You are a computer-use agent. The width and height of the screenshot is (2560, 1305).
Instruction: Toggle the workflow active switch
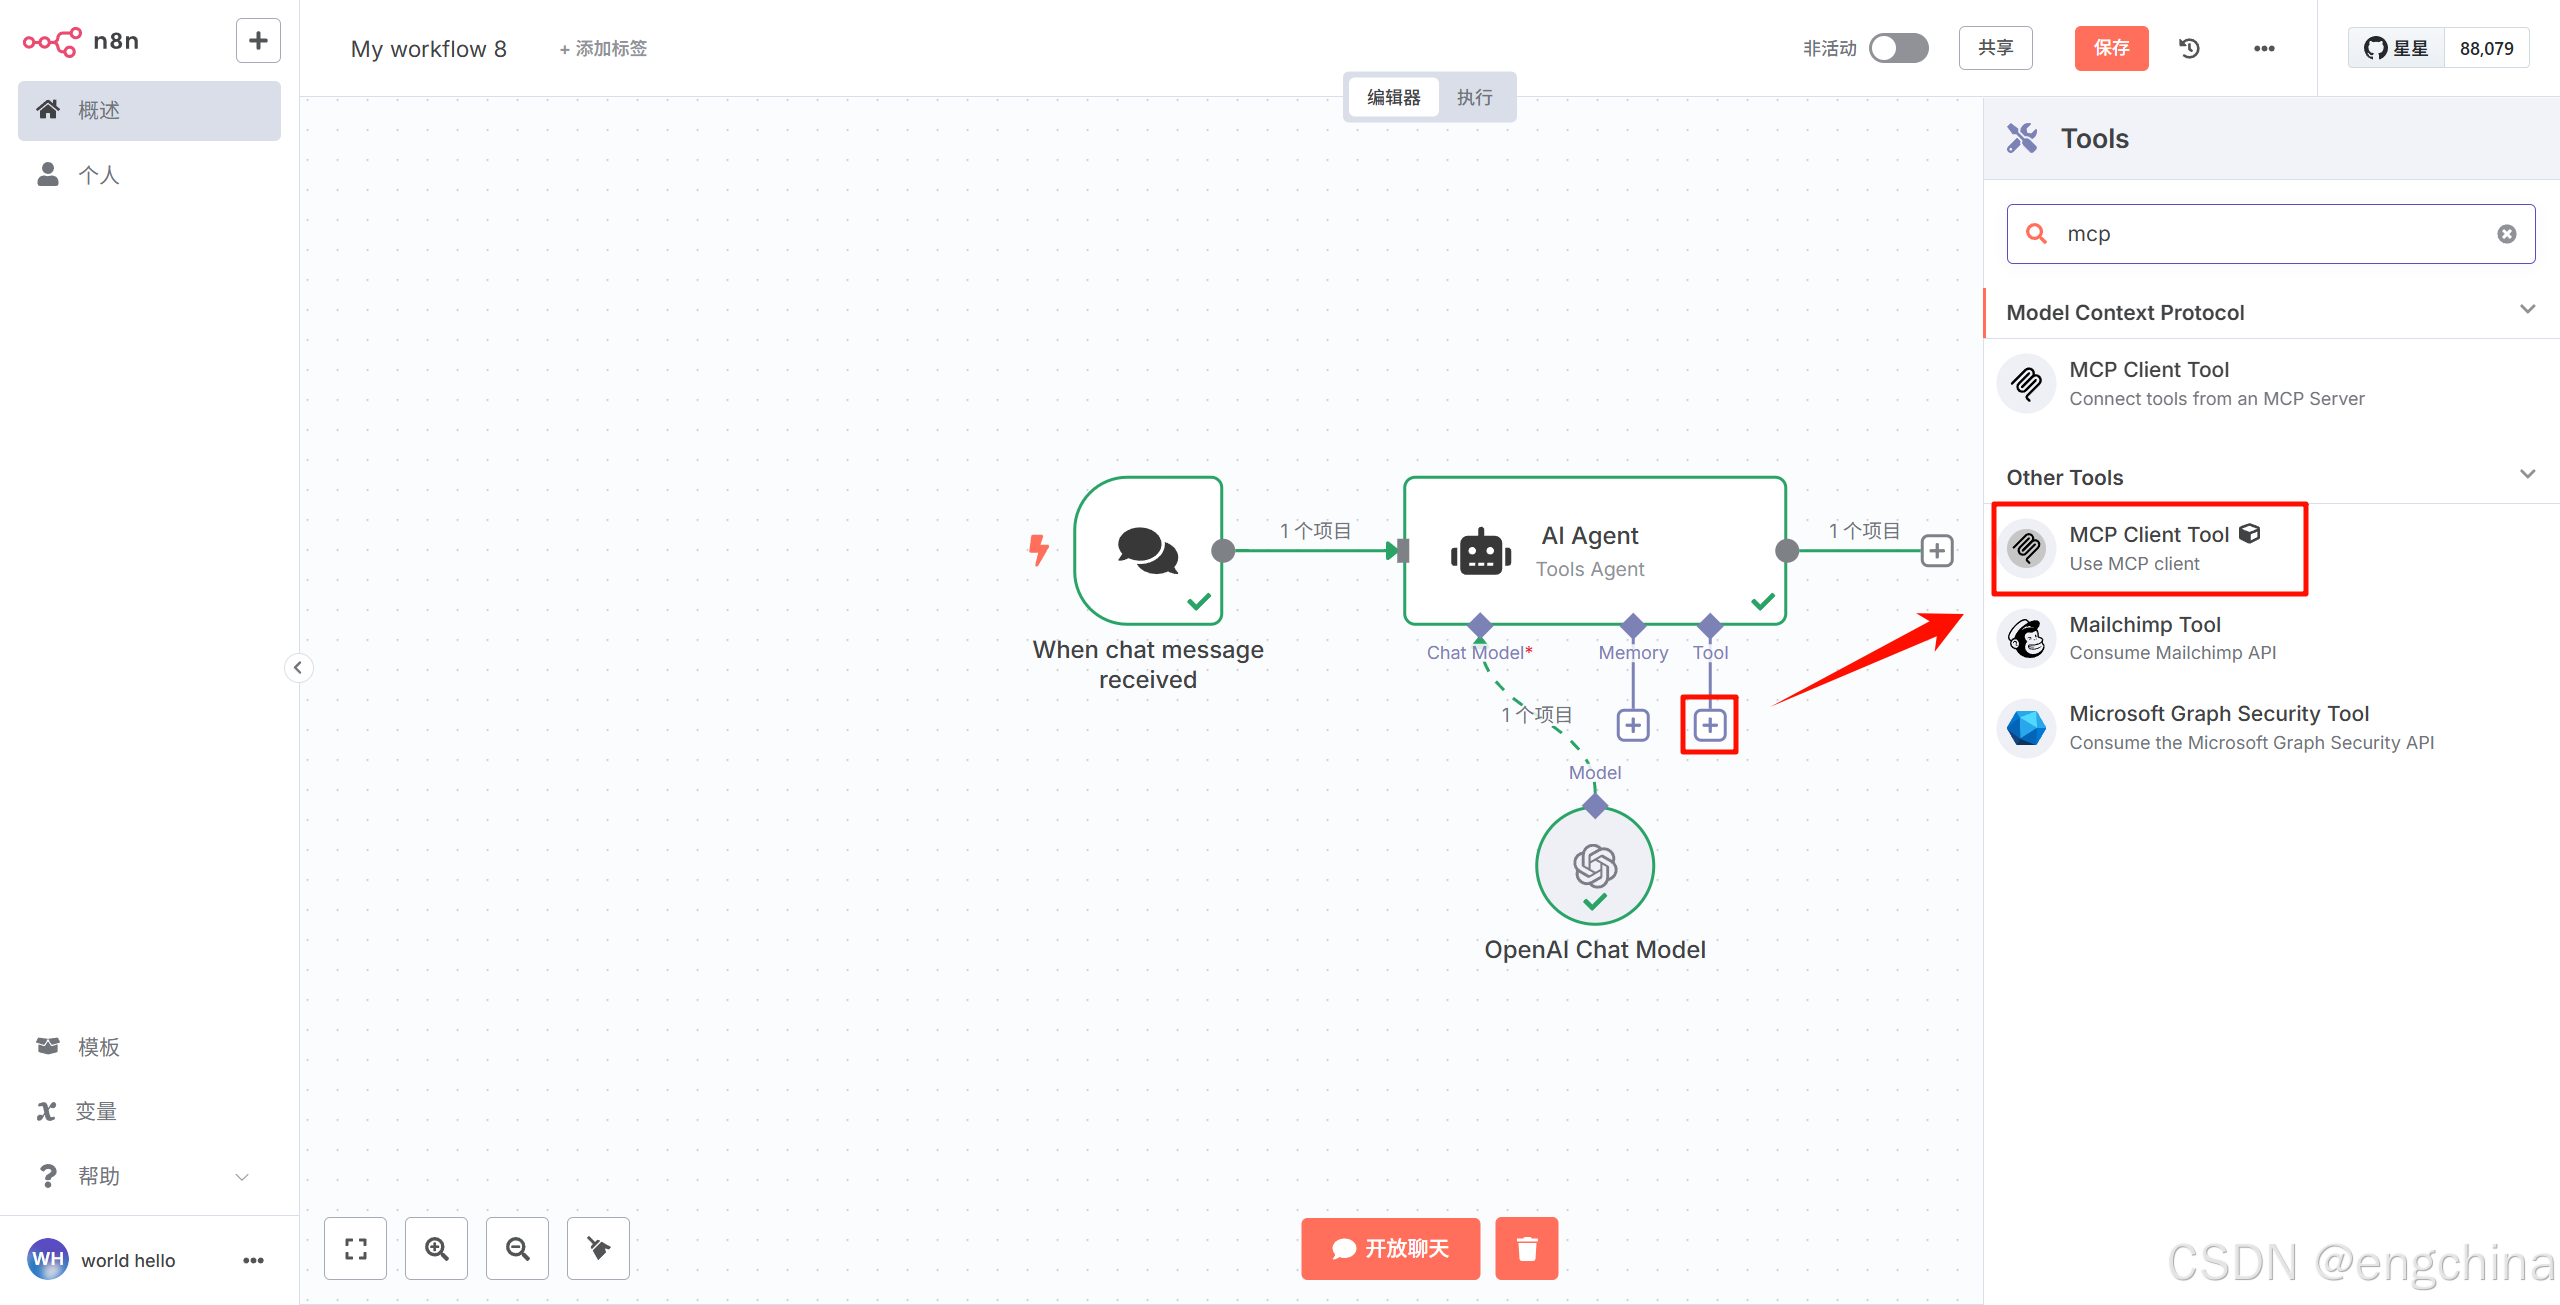click(x=1898, y=48)
